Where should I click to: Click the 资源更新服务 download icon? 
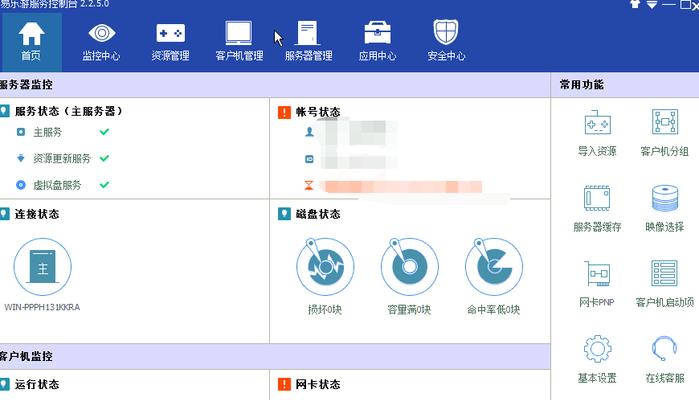pyautogui.click(x=21, y=158)
